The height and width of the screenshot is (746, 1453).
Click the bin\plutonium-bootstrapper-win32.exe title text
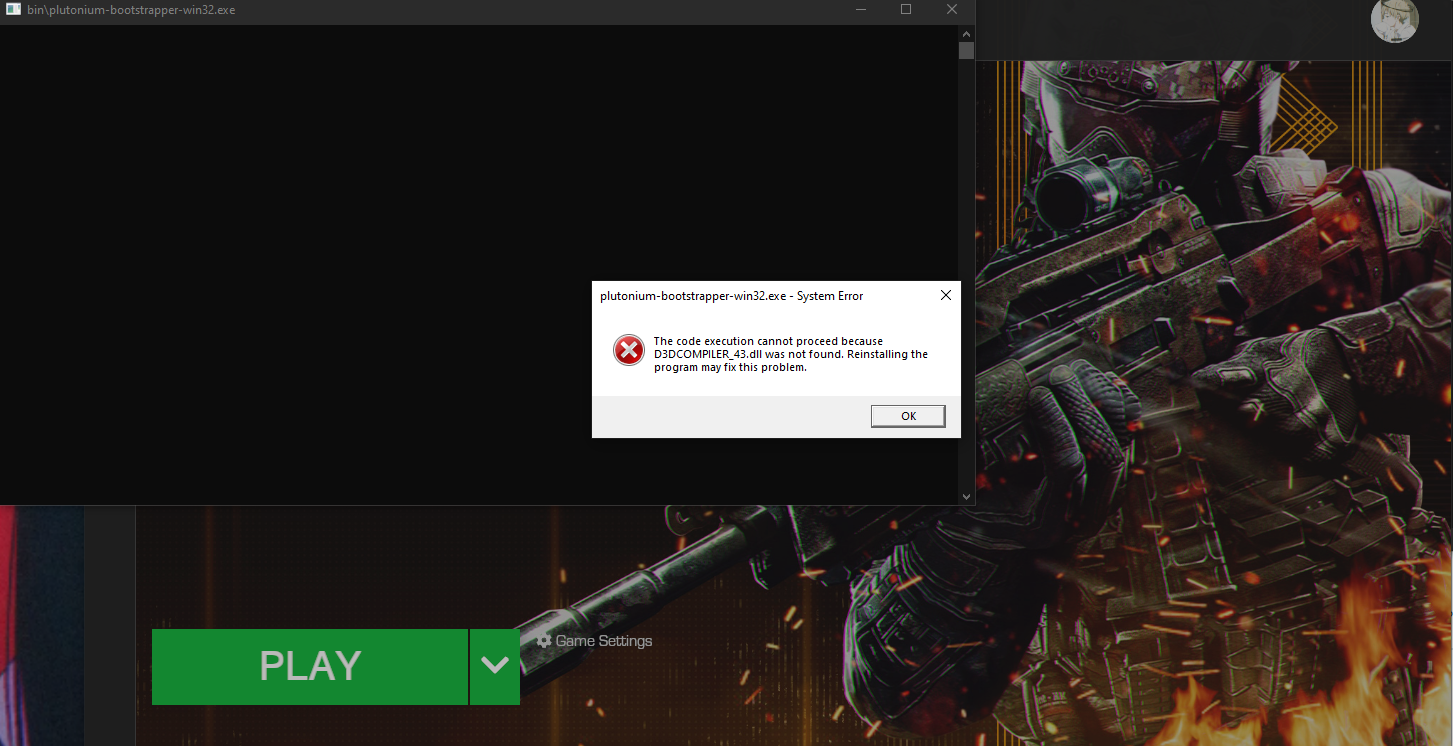(x=131, y=10)
